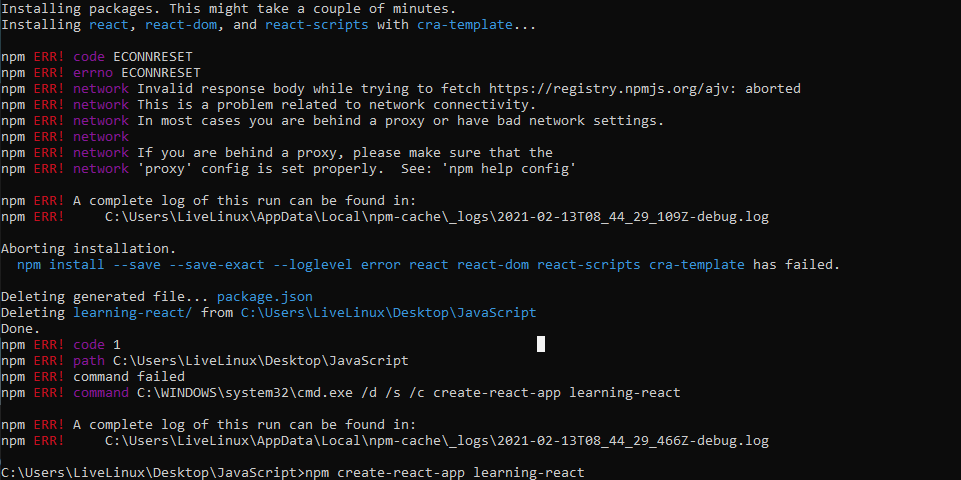
Task: Click the text 'Installing packages. This might take a couple of minutes.'
Action: click(x=229, y=9)
